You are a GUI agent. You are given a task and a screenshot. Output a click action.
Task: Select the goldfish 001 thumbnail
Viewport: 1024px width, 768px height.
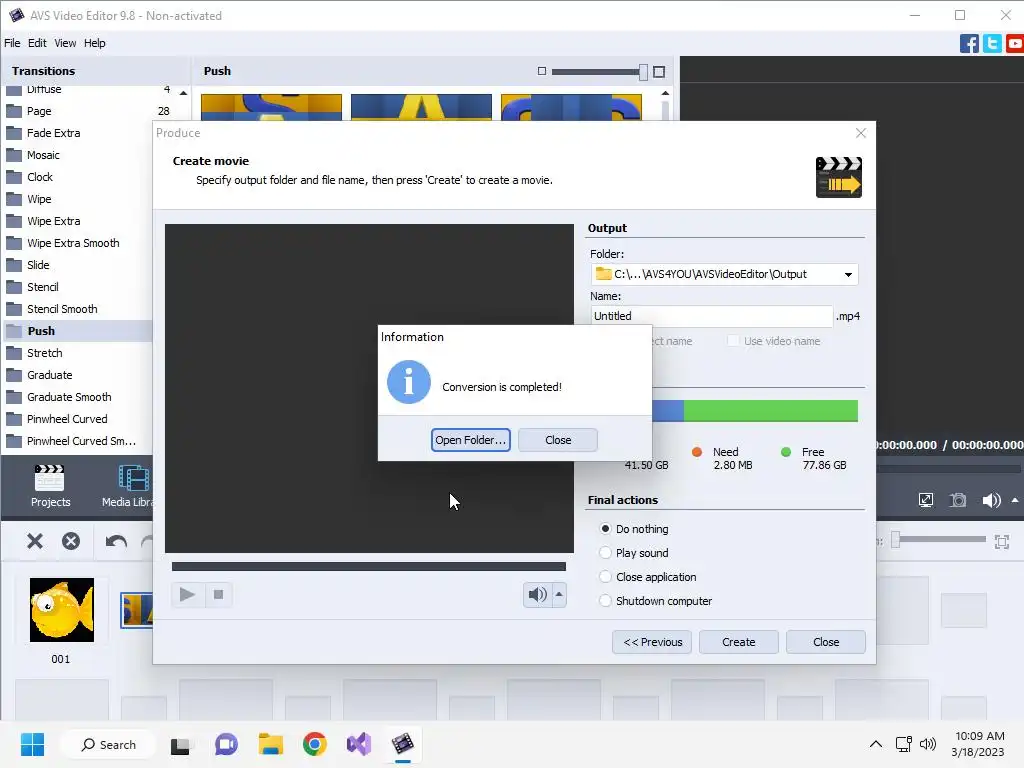pyautogui.click(x=61, y=610)
